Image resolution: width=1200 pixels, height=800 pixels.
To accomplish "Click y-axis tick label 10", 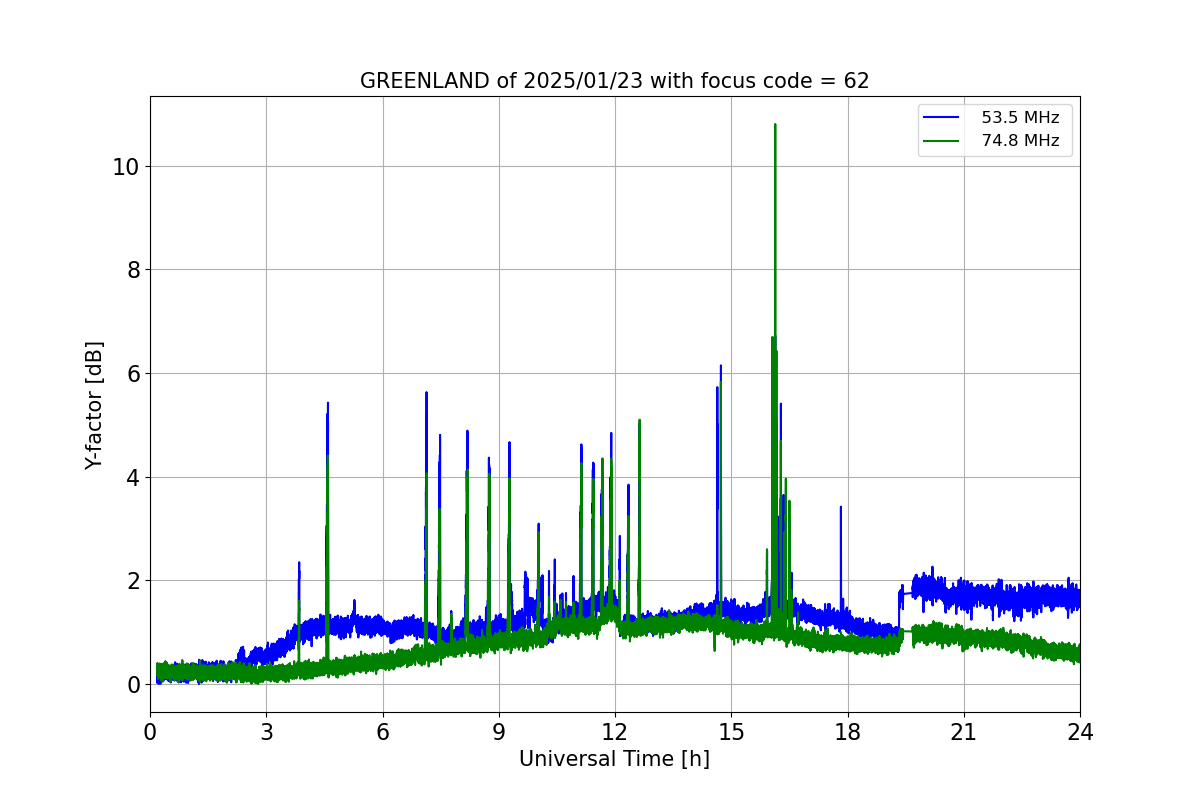I will 125,166.
